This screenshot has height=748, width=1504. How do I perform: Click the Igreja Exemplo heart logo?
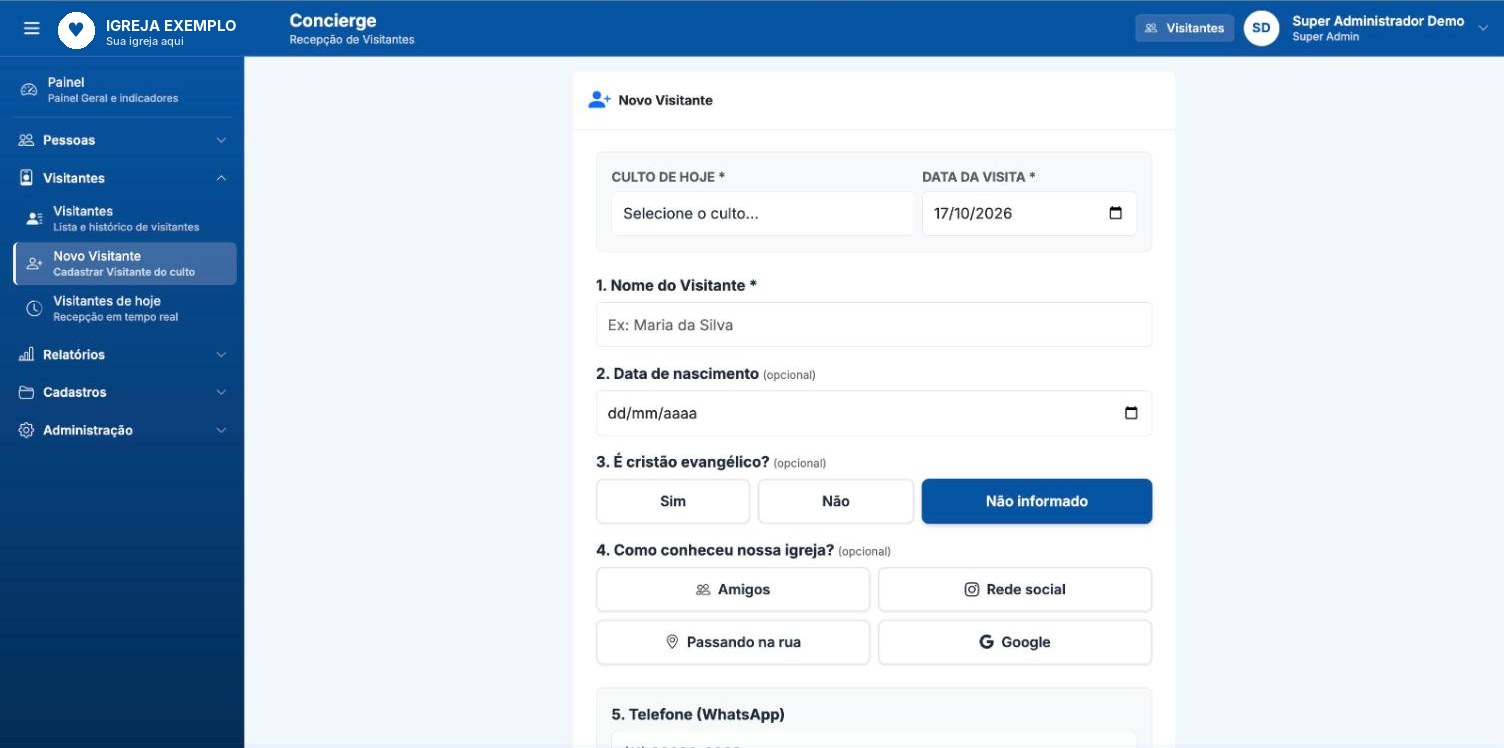(x=76, y=29)
